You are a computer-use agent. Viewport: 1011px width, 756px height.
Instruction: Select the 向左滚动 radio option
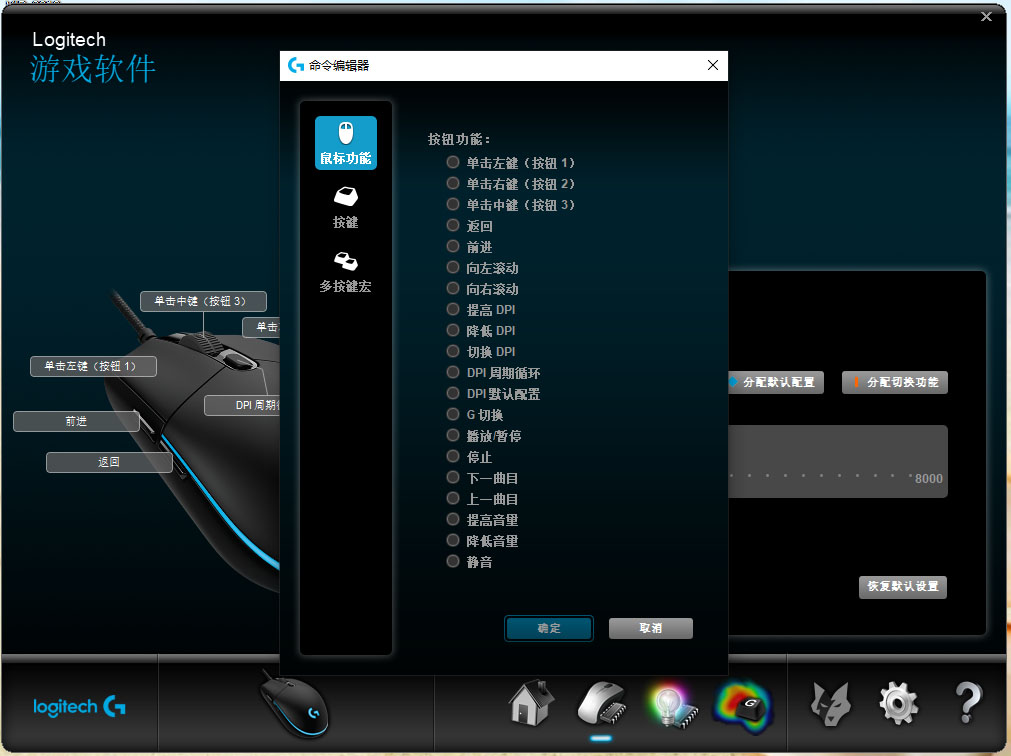(x=453, y=267)
